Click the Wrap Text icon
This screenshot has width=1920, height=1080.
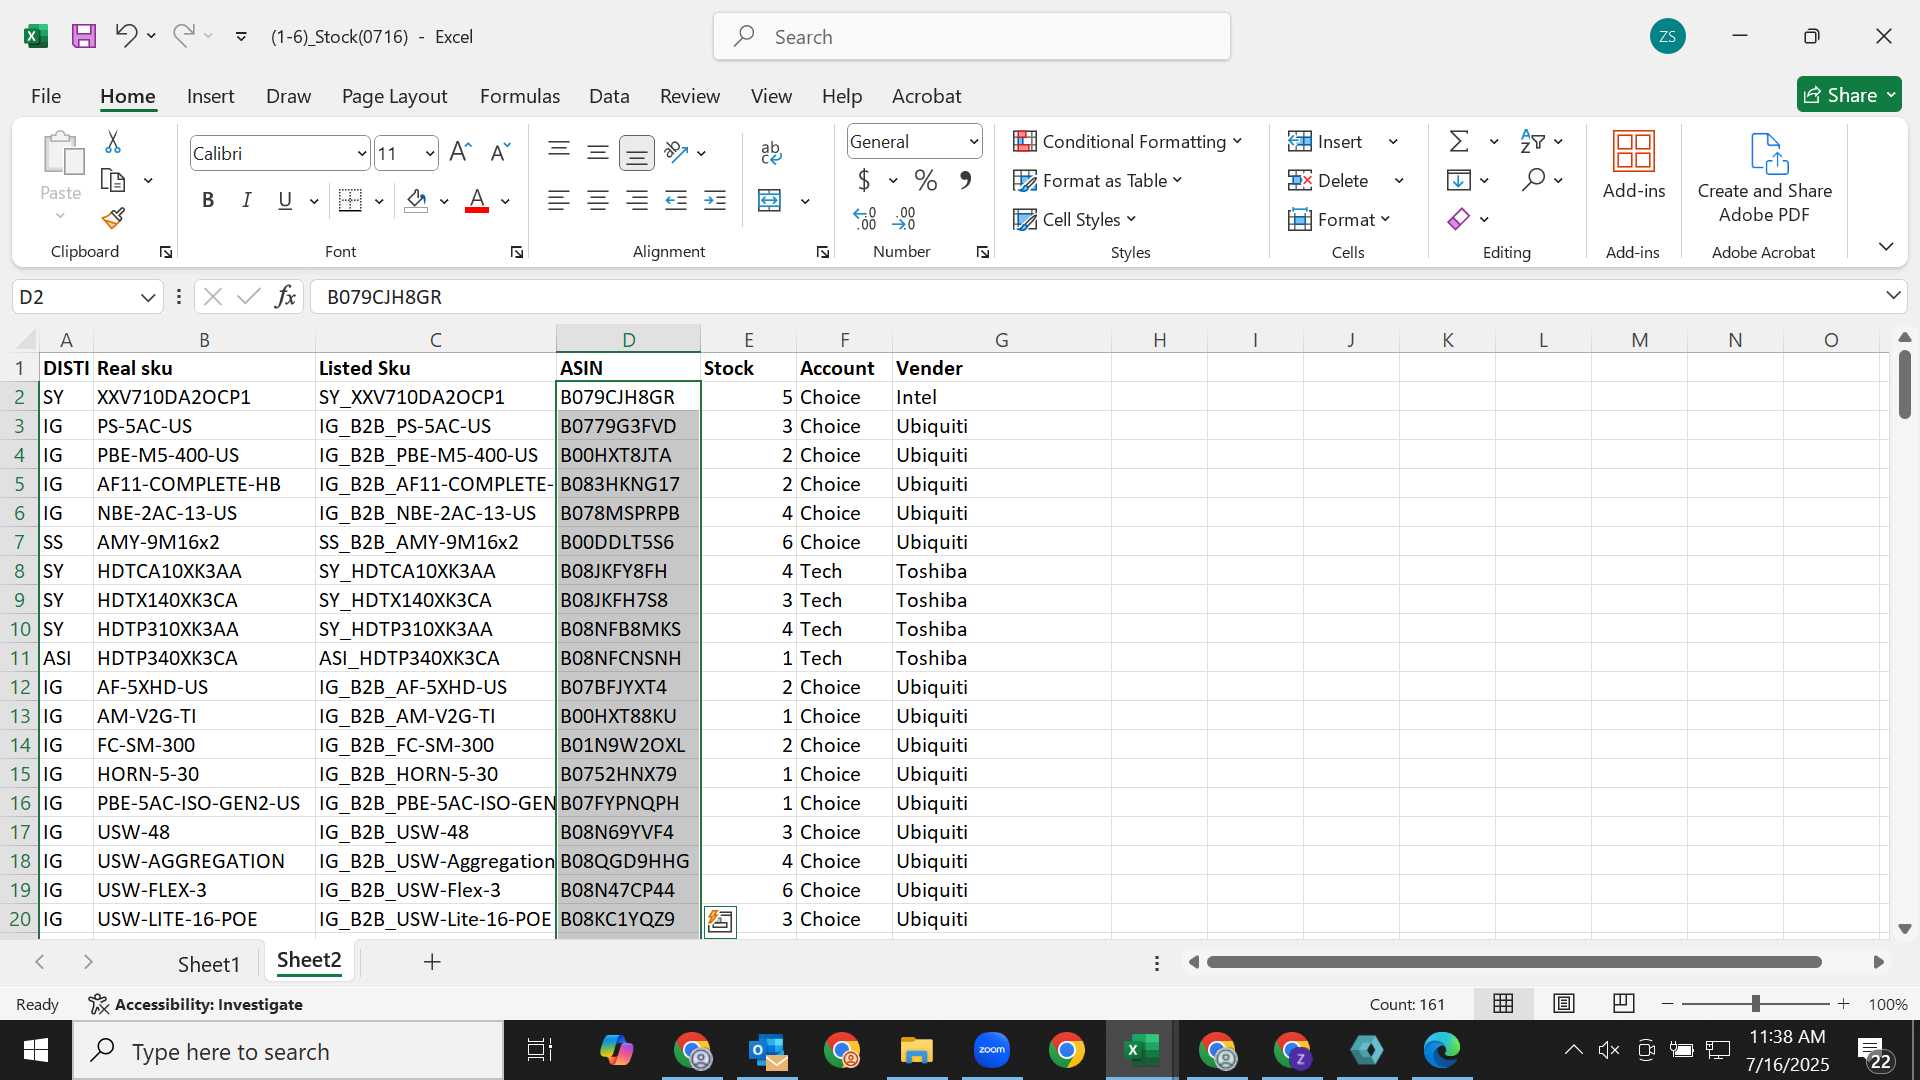pos(771,152)
